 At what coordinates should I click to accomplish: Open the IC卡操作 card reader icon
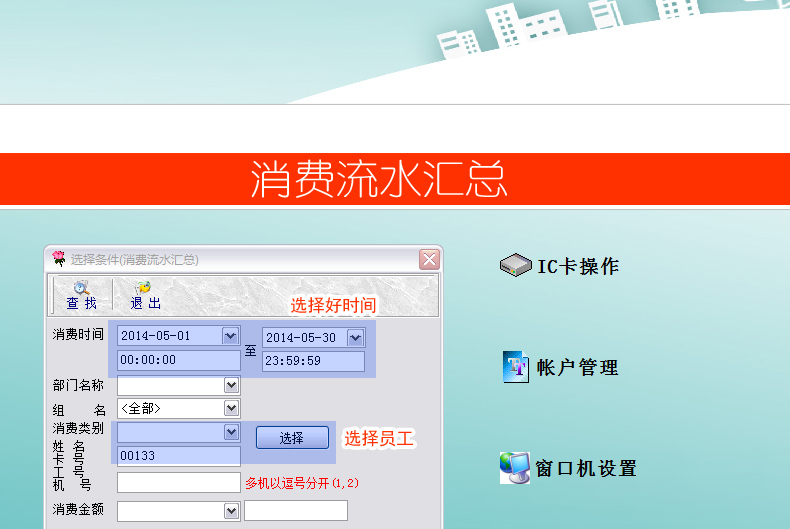point(515,266)
